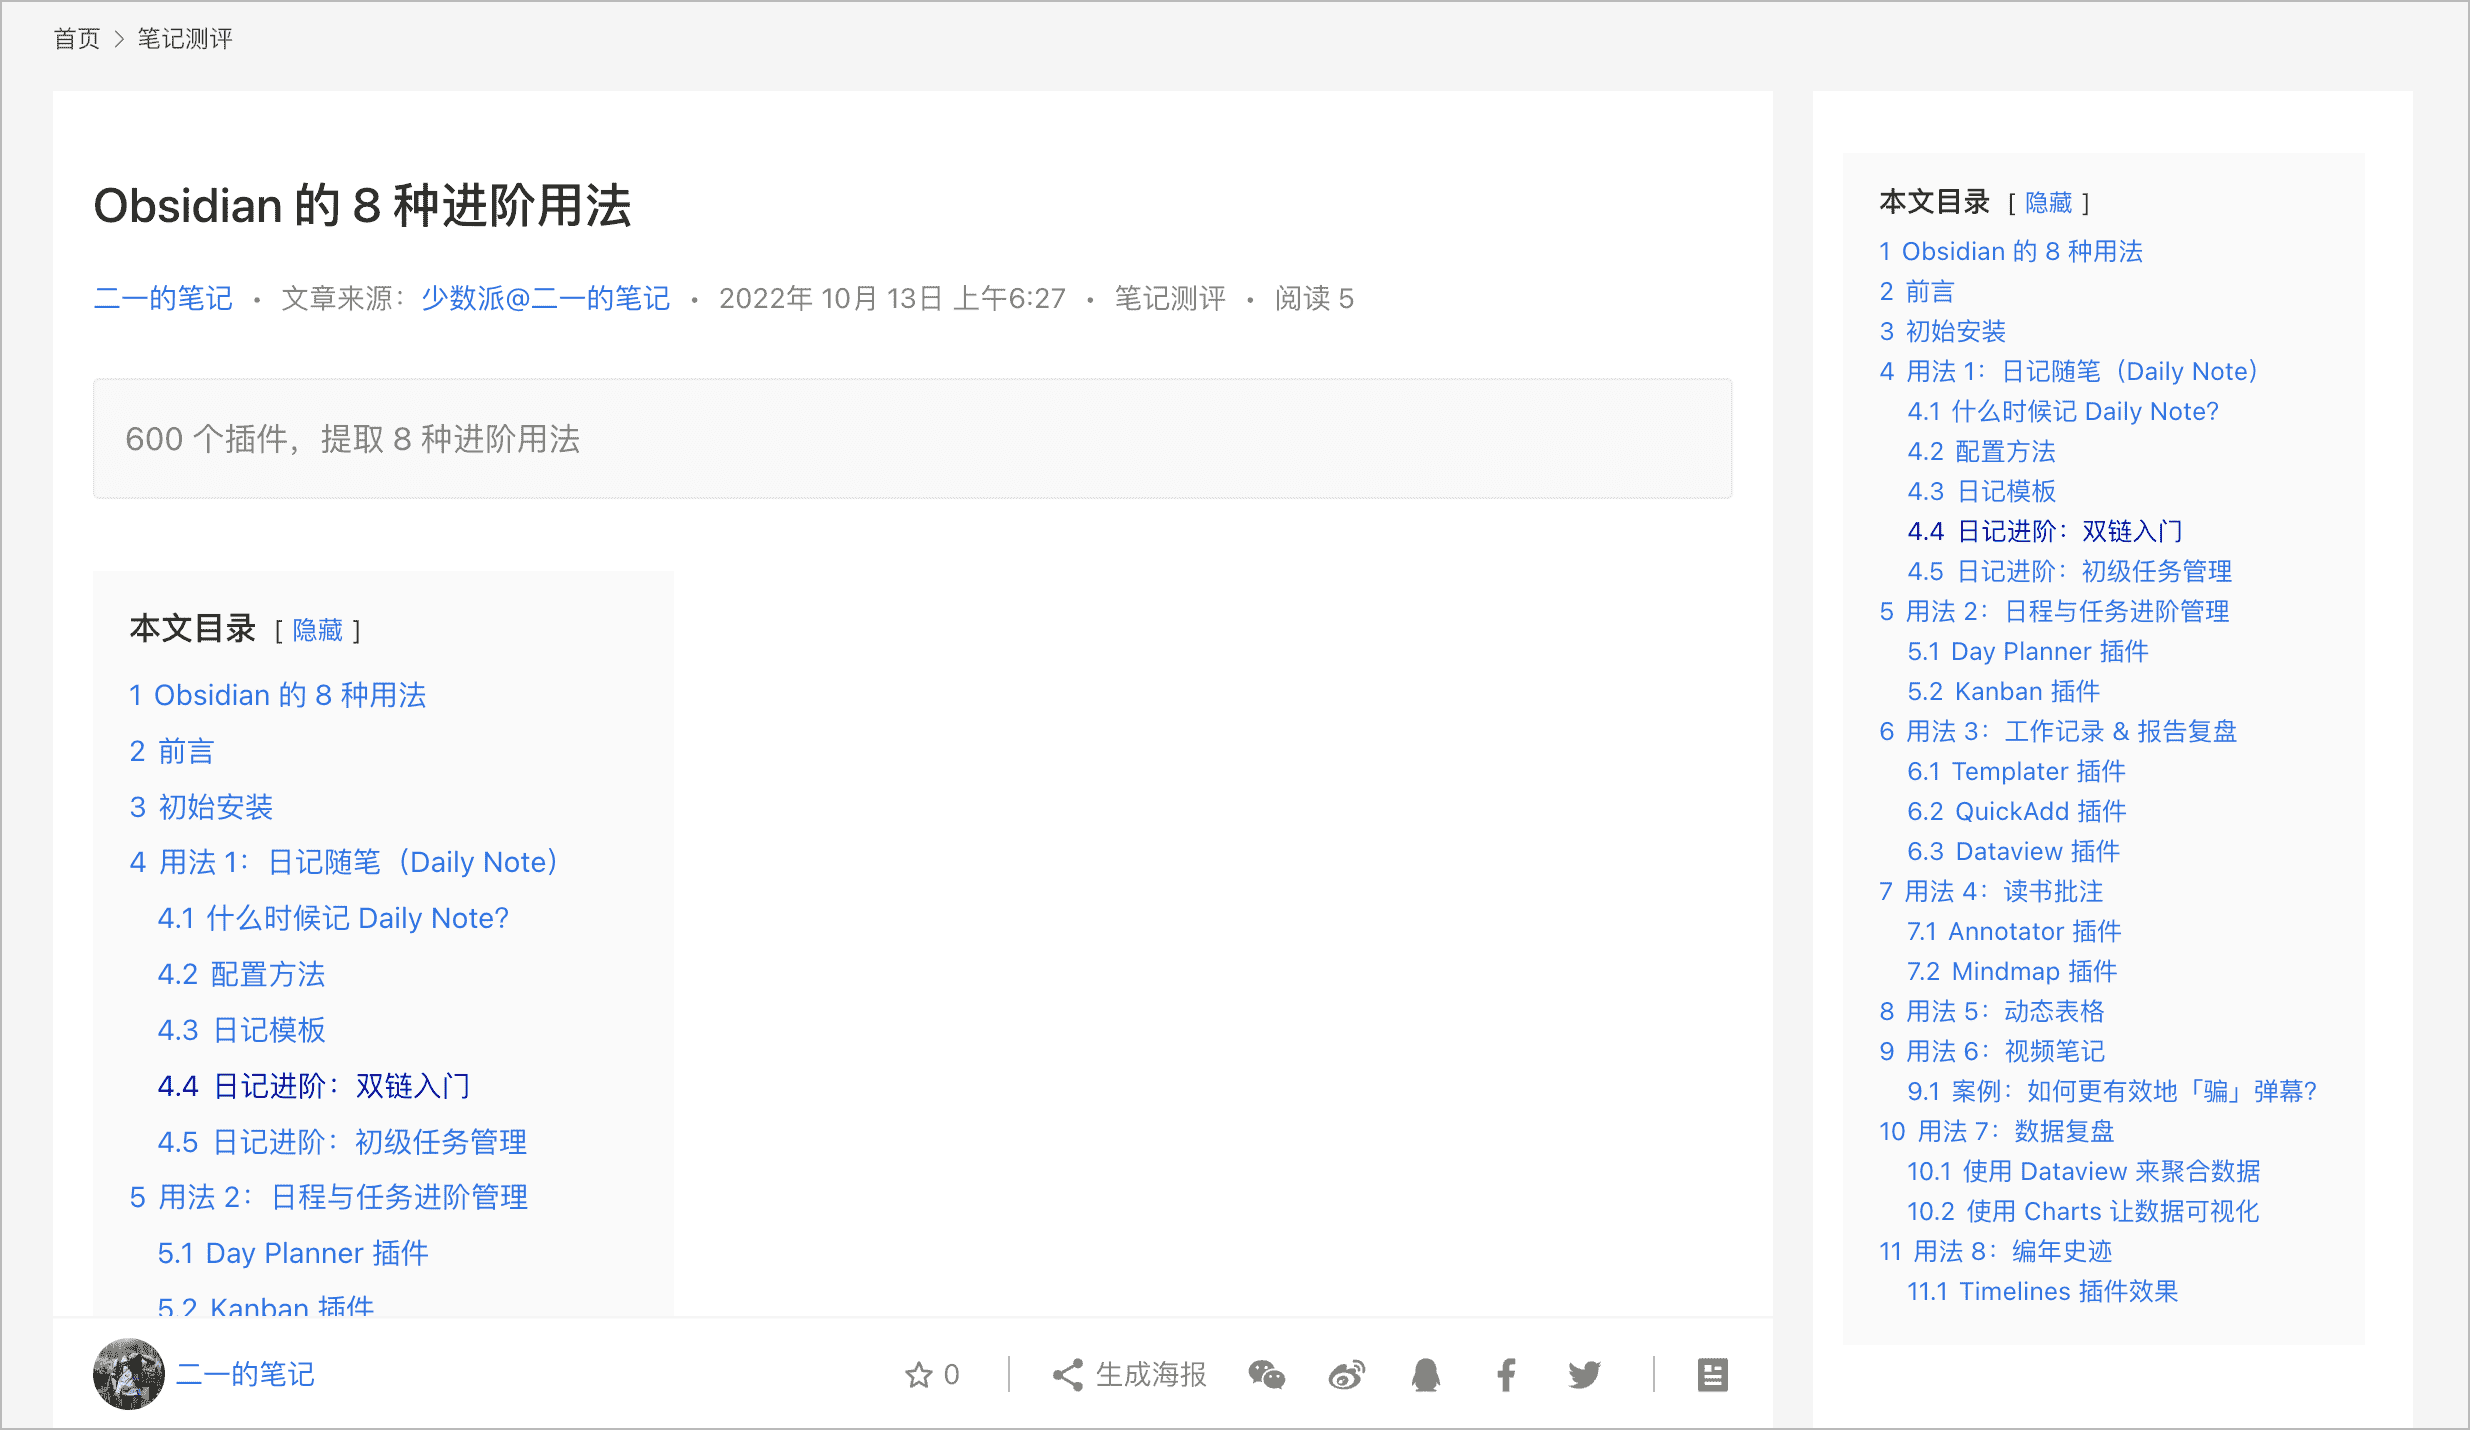The height and width of the screenshot is (1430, 2470).
Task: Open sidebar 4.1 什么时候记 Daily Note?
Action: pos(2063,411)
